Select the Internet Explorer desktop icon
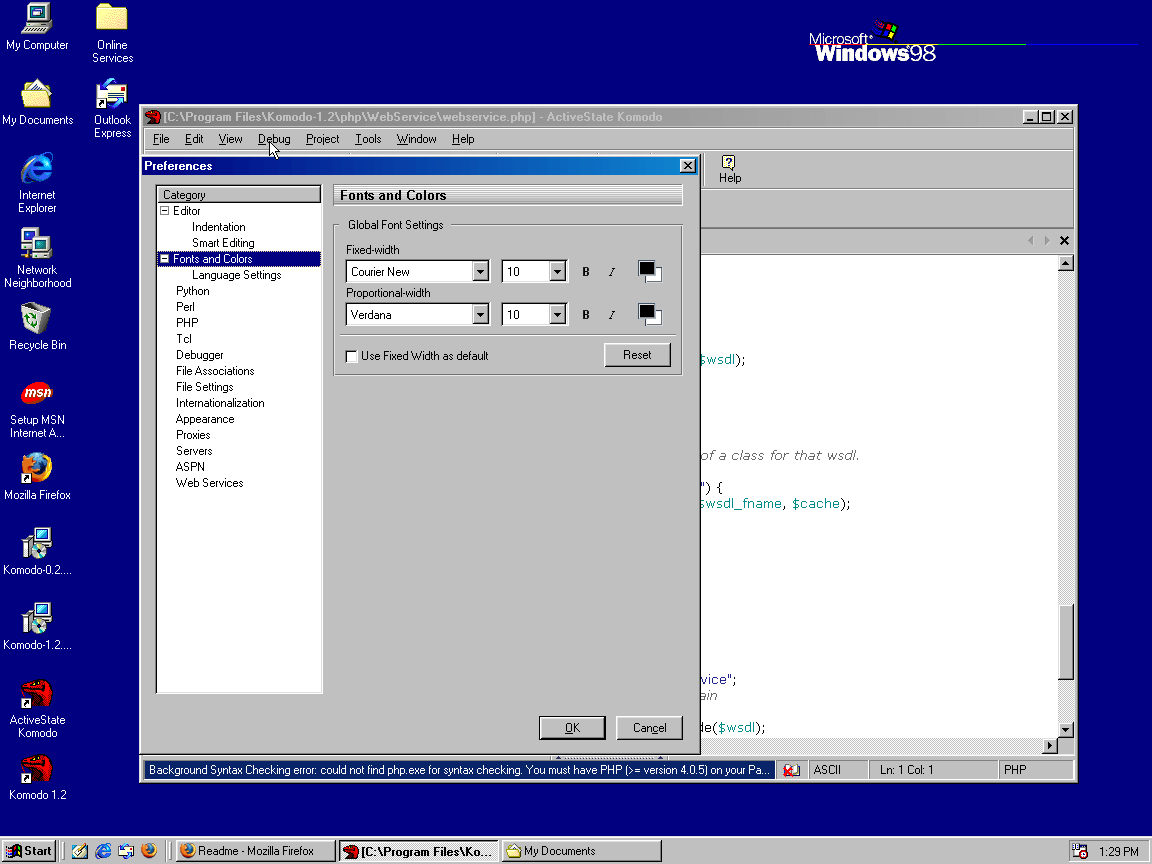Image resolution: width=1152 pixels, height=864 pixels. [37, 183]
